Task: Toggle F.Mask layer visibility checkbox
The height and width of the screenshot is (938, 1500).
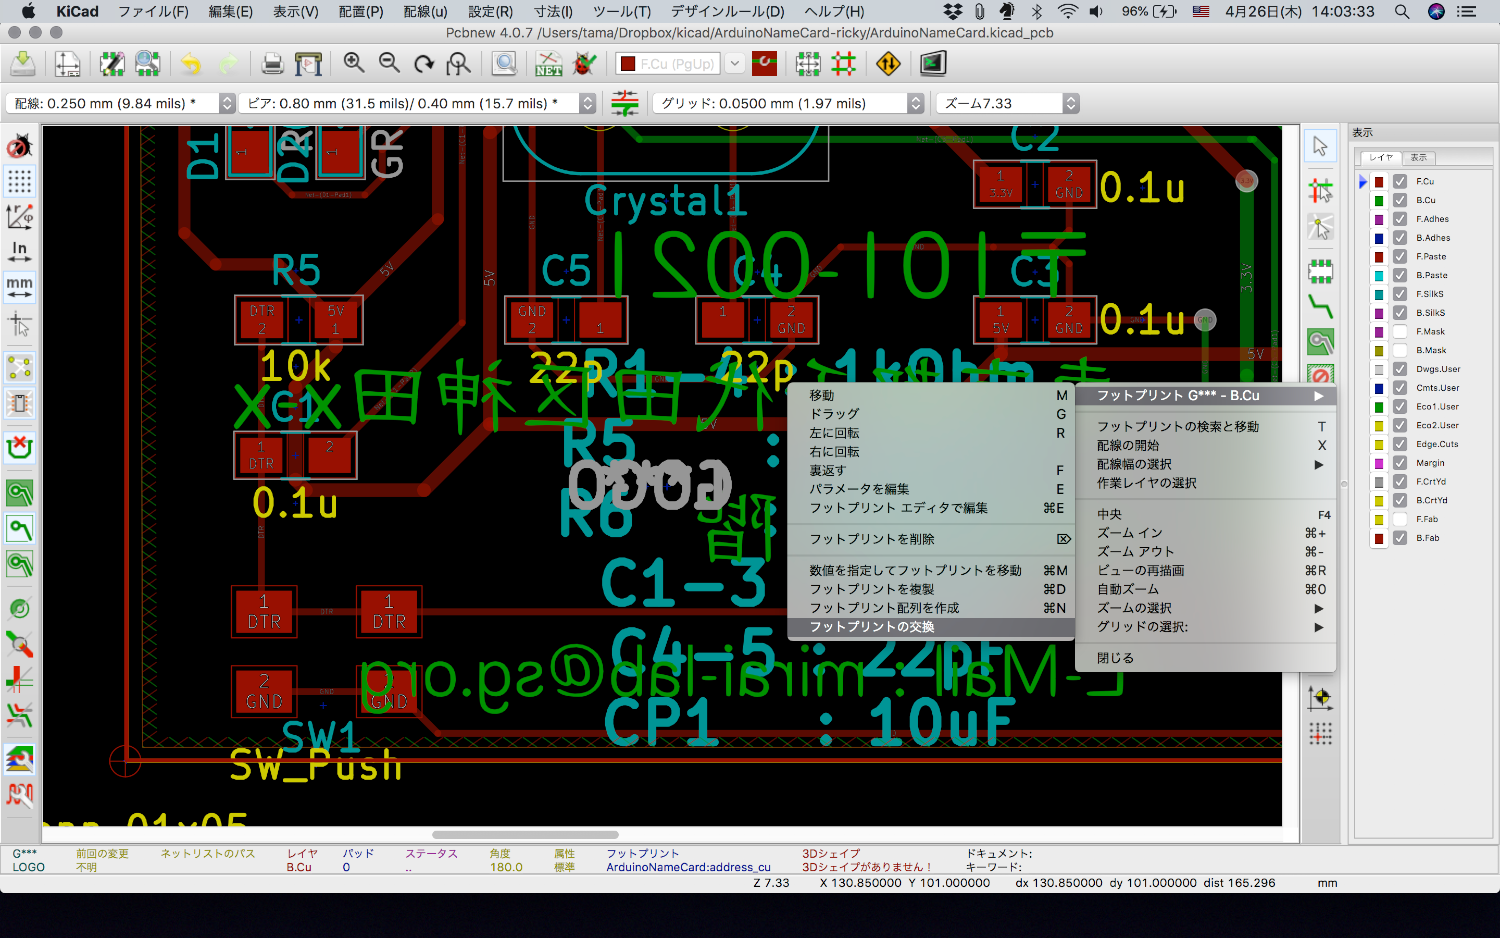Action: (1400, 332)
